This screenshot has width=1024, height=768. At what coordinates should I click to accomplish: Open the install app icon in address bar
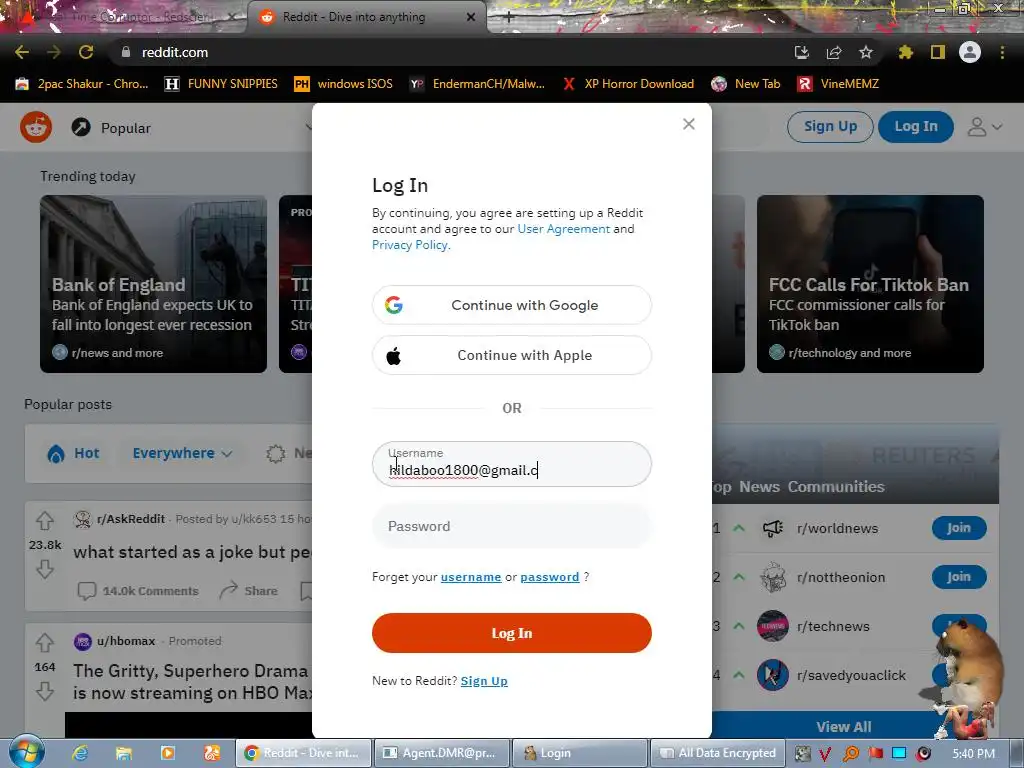(801, 52)
